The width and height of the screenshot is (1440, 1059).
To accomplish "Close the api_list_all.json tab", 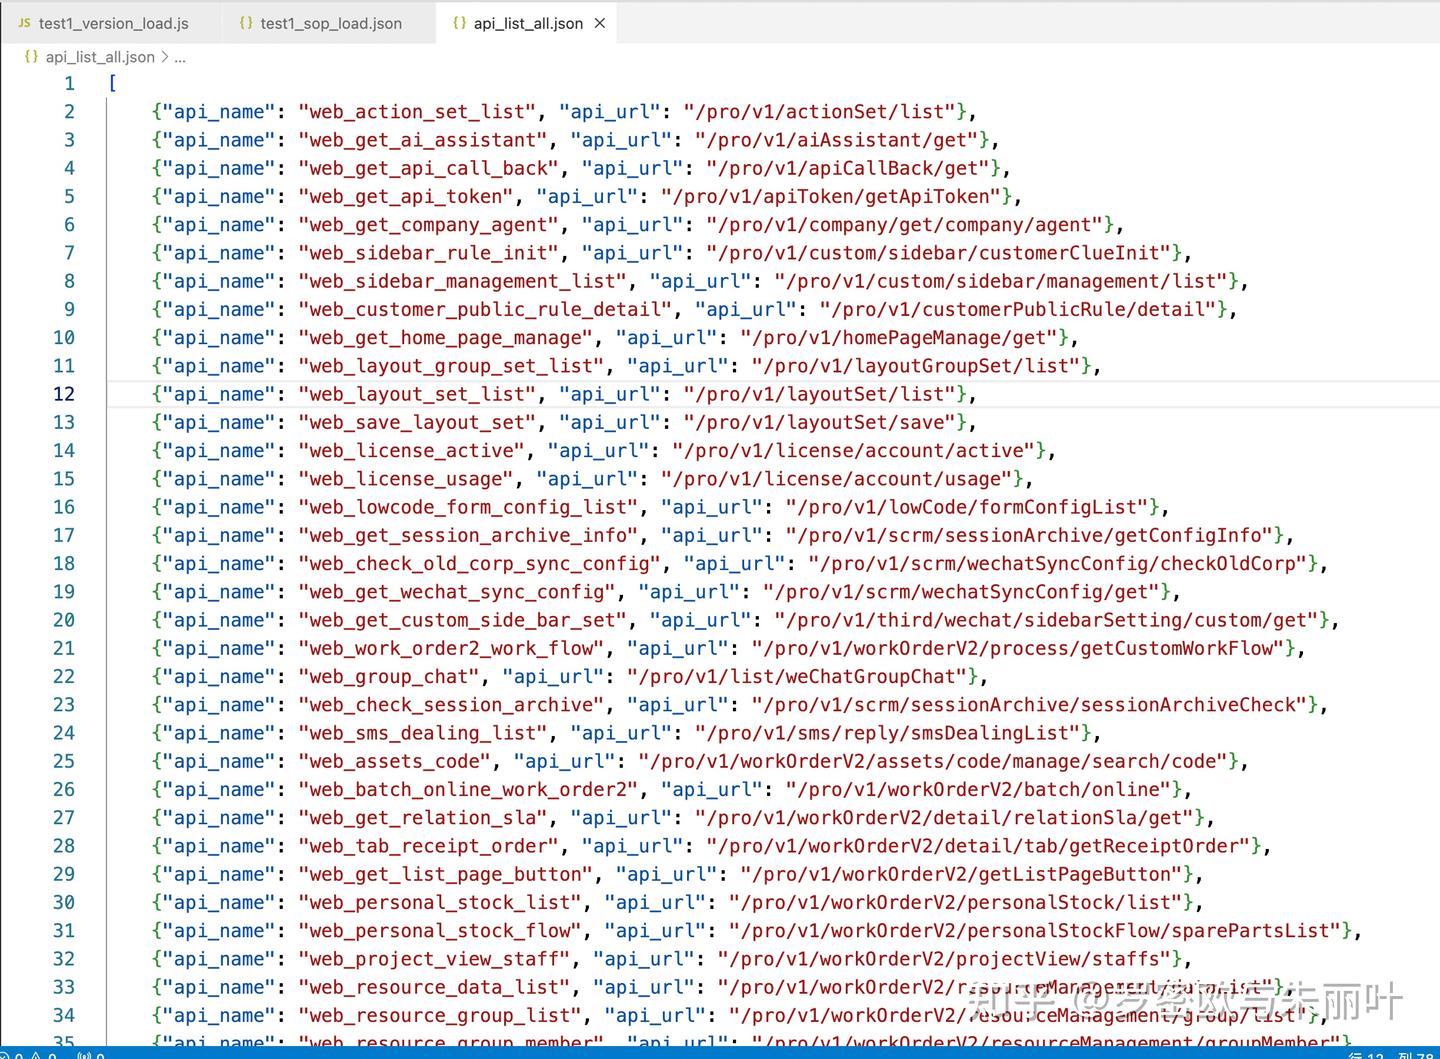I will 600,23.
